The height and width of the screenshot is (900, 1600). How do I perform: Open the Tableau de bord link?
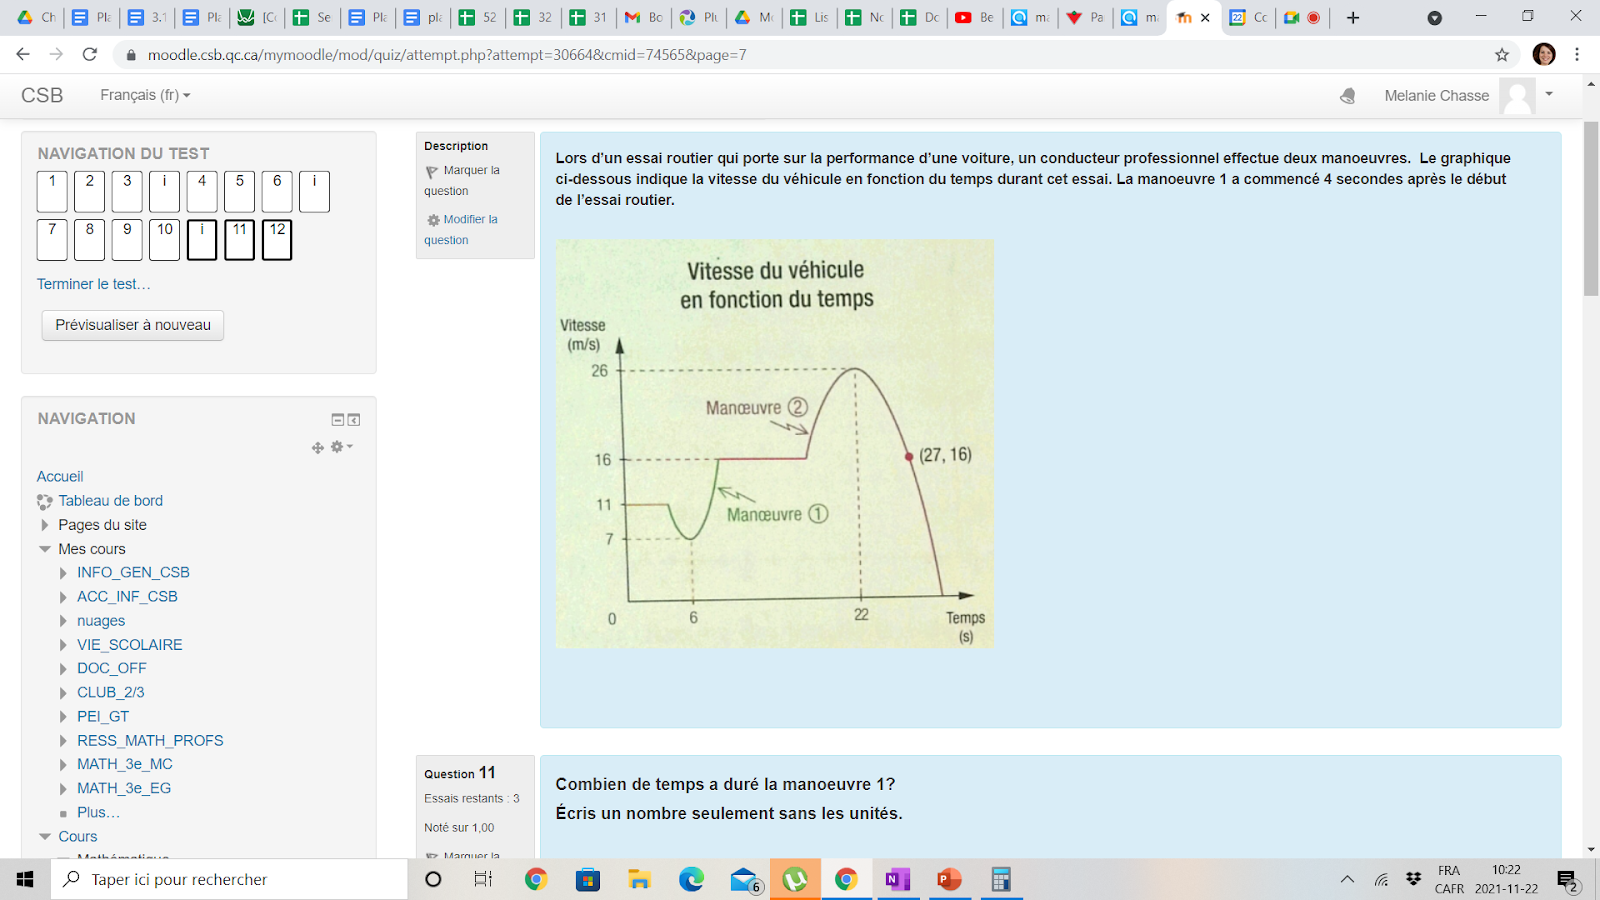[110, 501]
